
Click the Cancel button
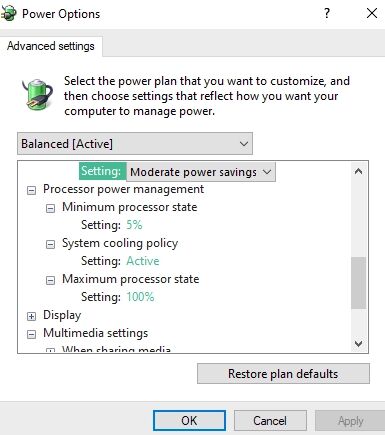click(270, 421)
